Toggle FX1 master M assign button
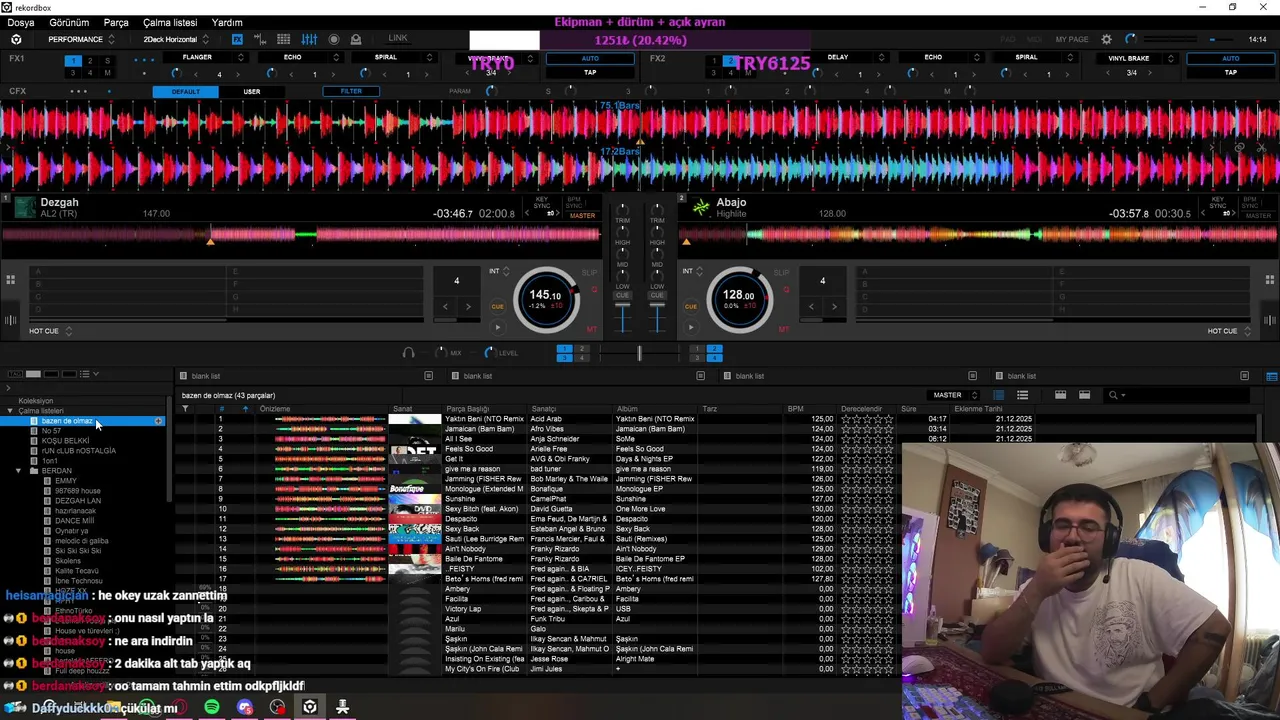 [x=108, y=73]
